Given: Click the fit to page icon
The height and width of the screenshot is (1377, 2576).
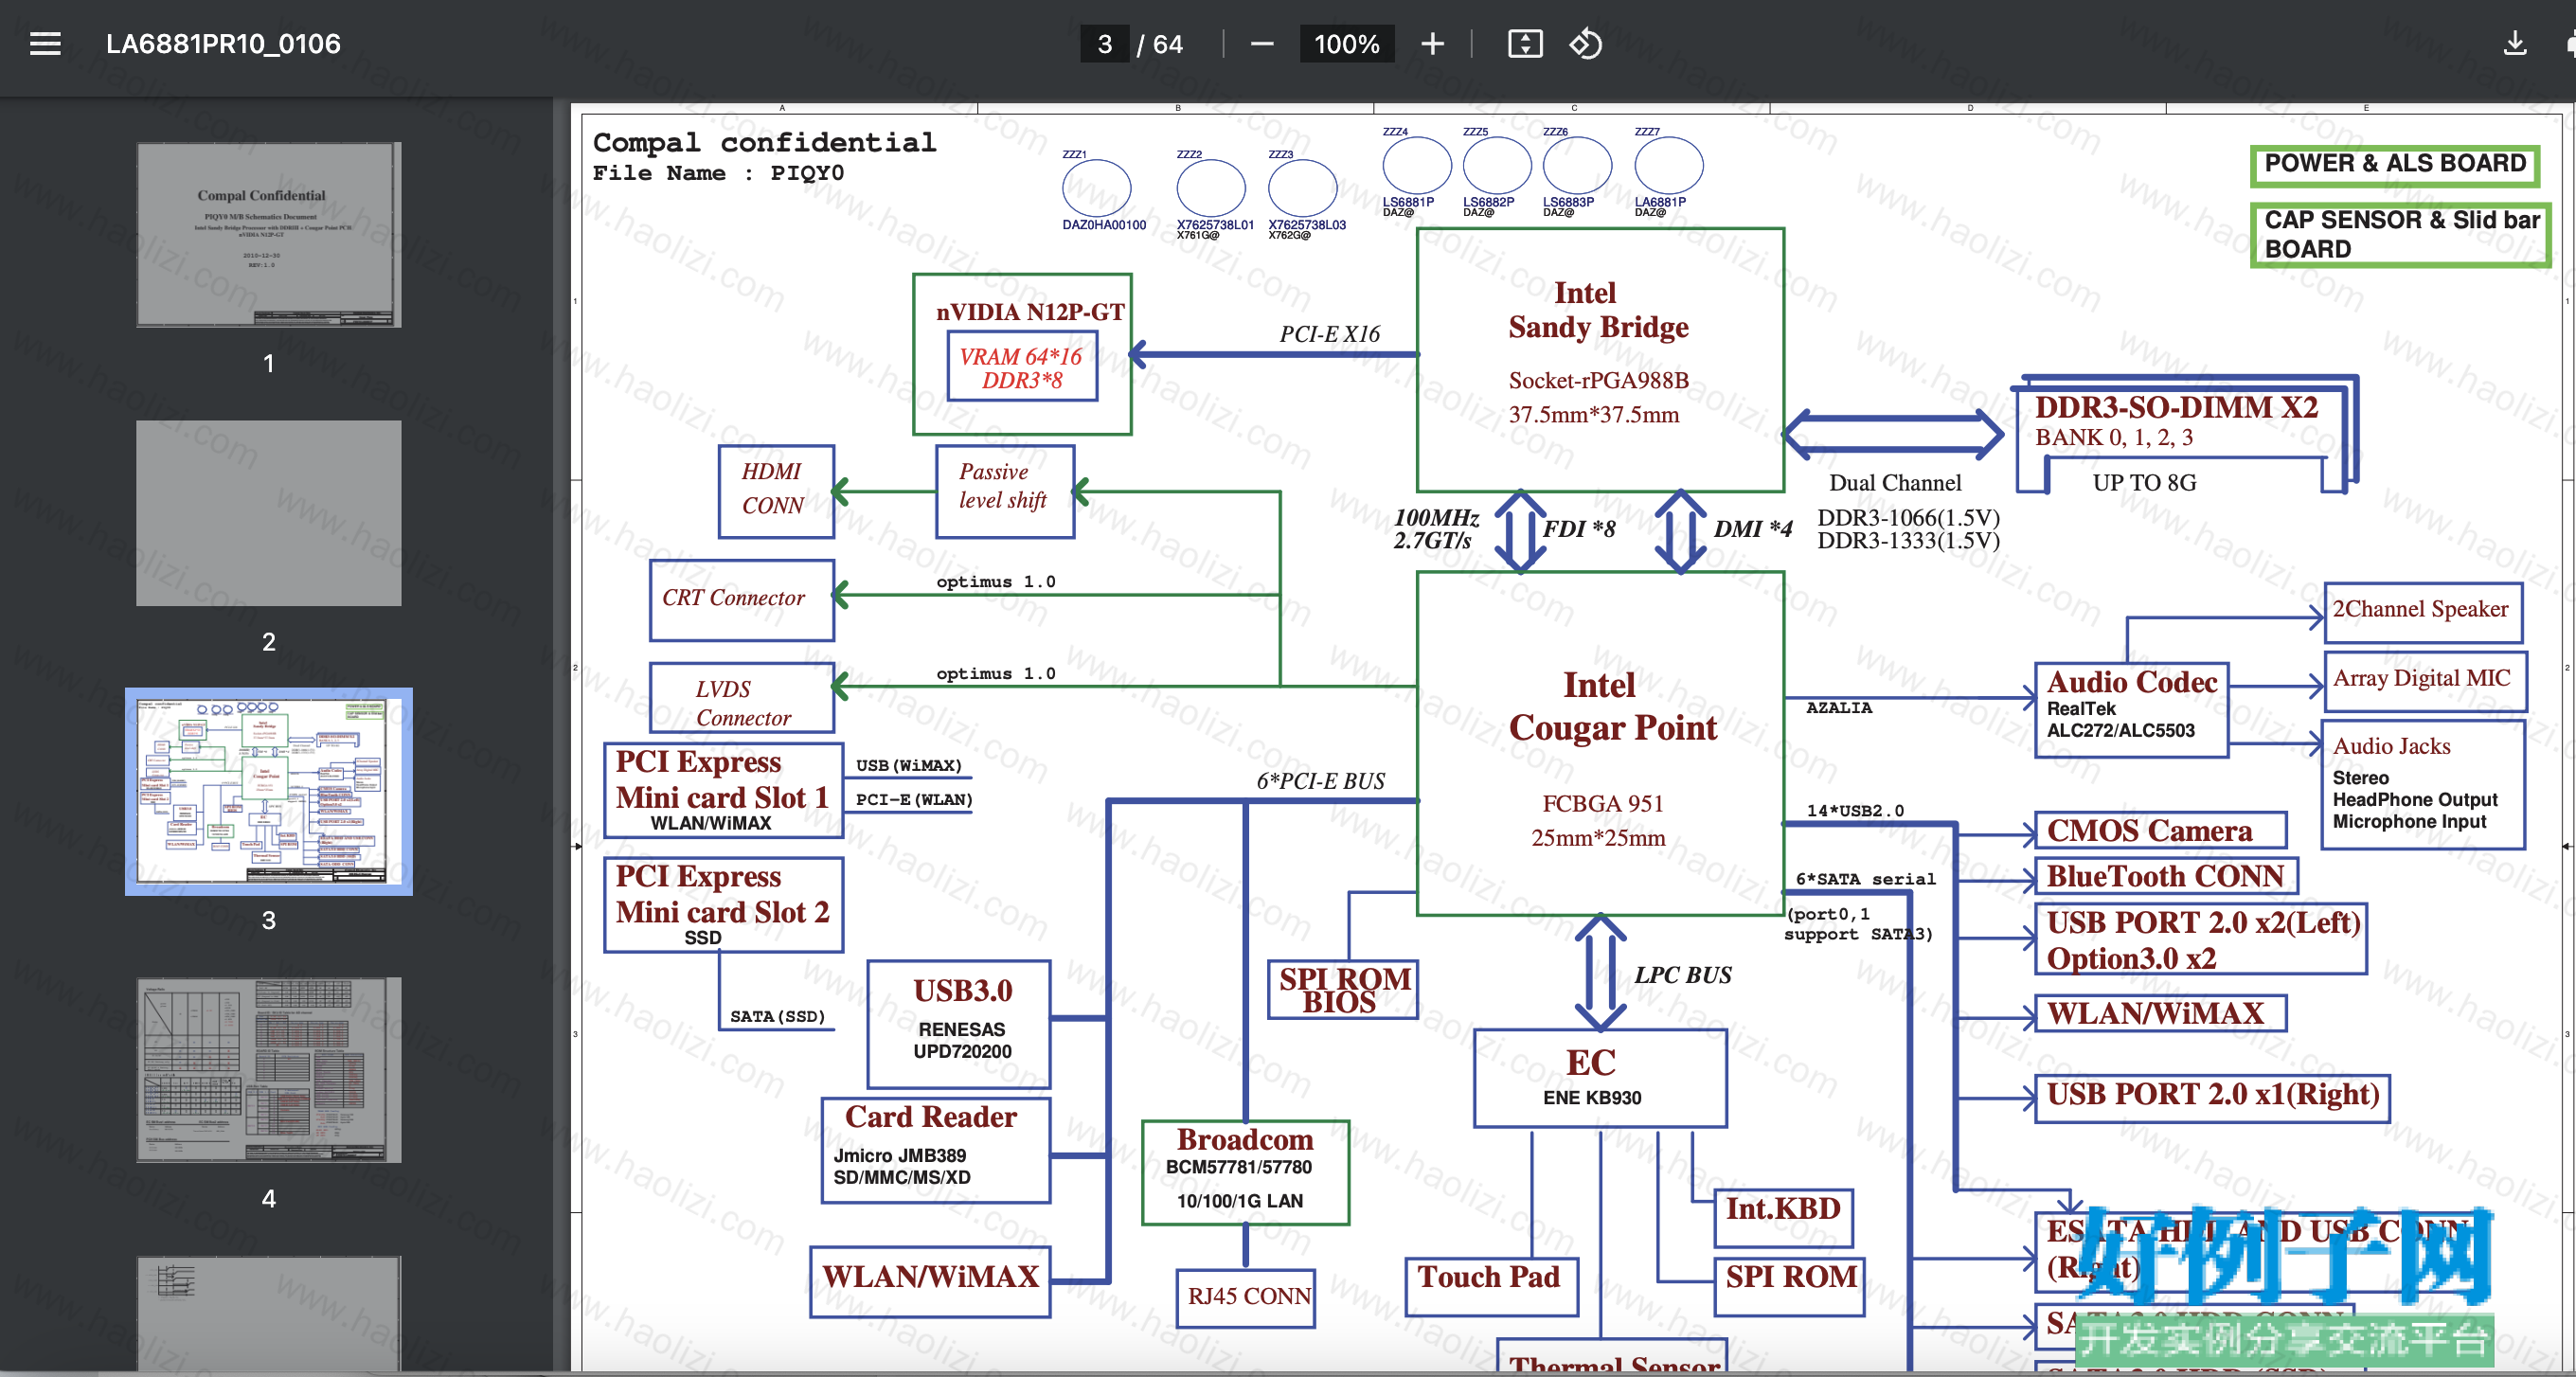Looking at the screenshot, I should 1525,44.
